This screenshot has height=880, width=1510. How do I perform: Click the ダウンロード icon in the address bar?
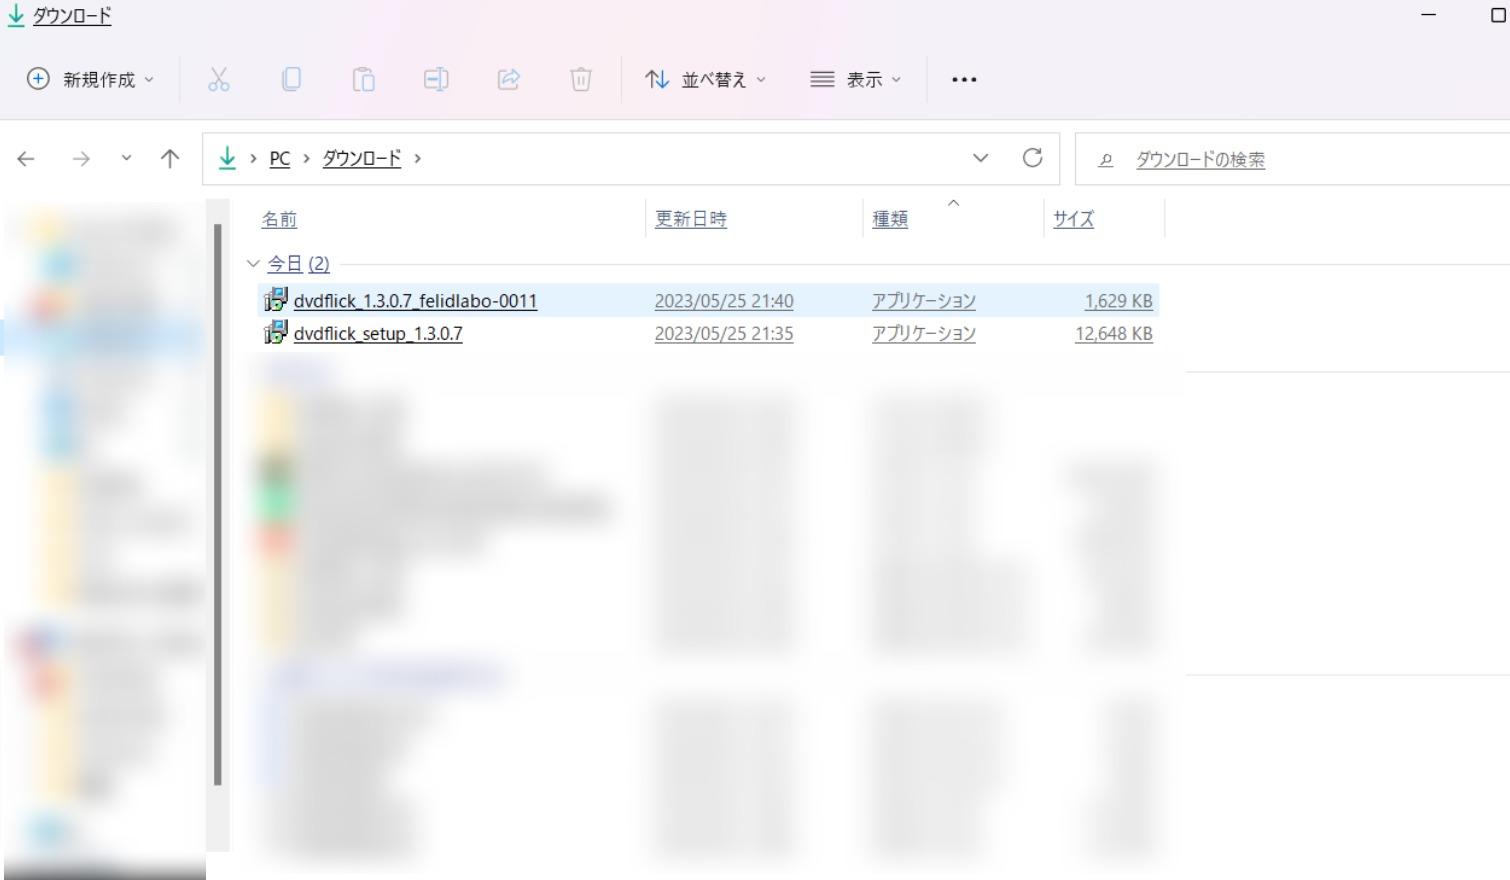pyautogui.click(x=227, y=158)
